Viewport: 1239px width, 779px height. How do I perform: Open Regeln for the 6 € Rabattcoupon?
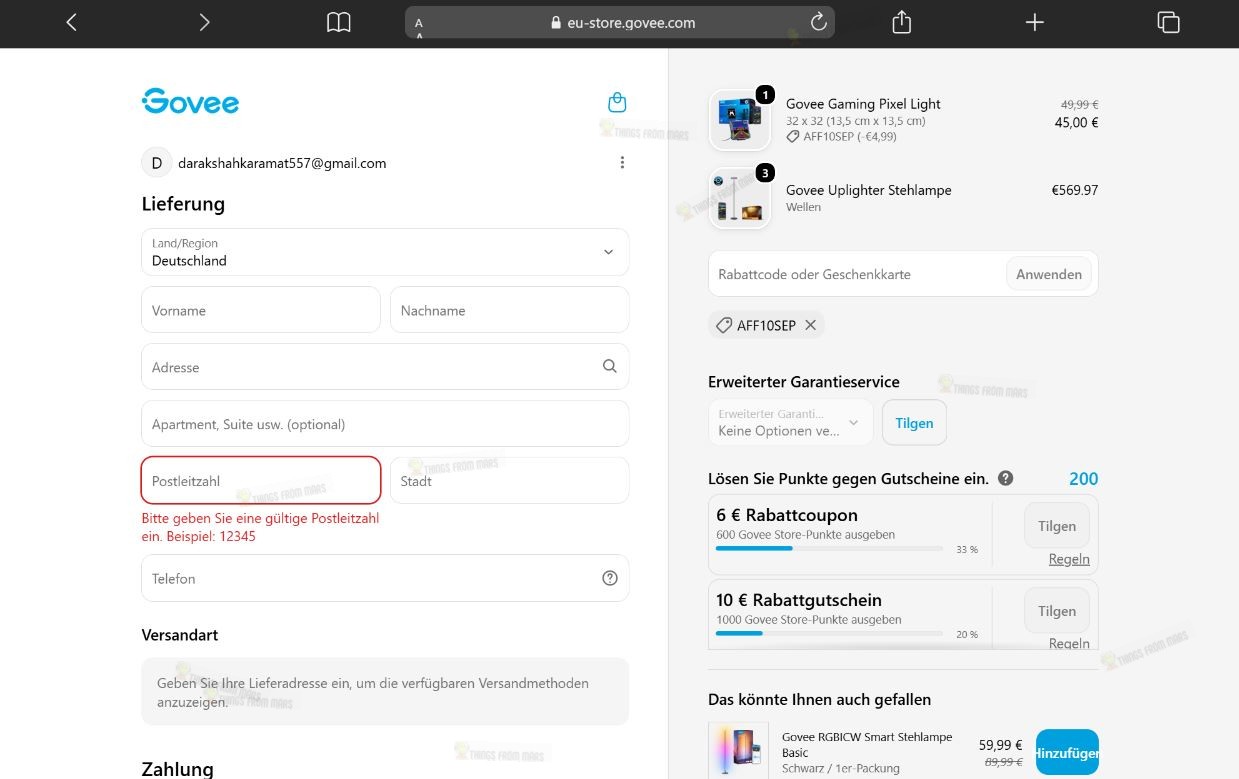[1069, 559]
